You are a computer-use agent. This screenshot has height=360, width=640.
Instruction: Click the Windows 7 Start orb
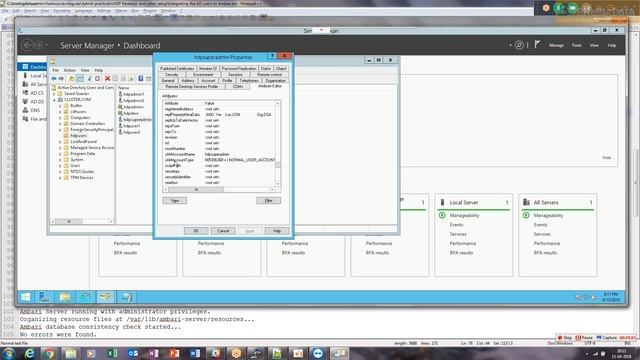[x=8, y=353]
